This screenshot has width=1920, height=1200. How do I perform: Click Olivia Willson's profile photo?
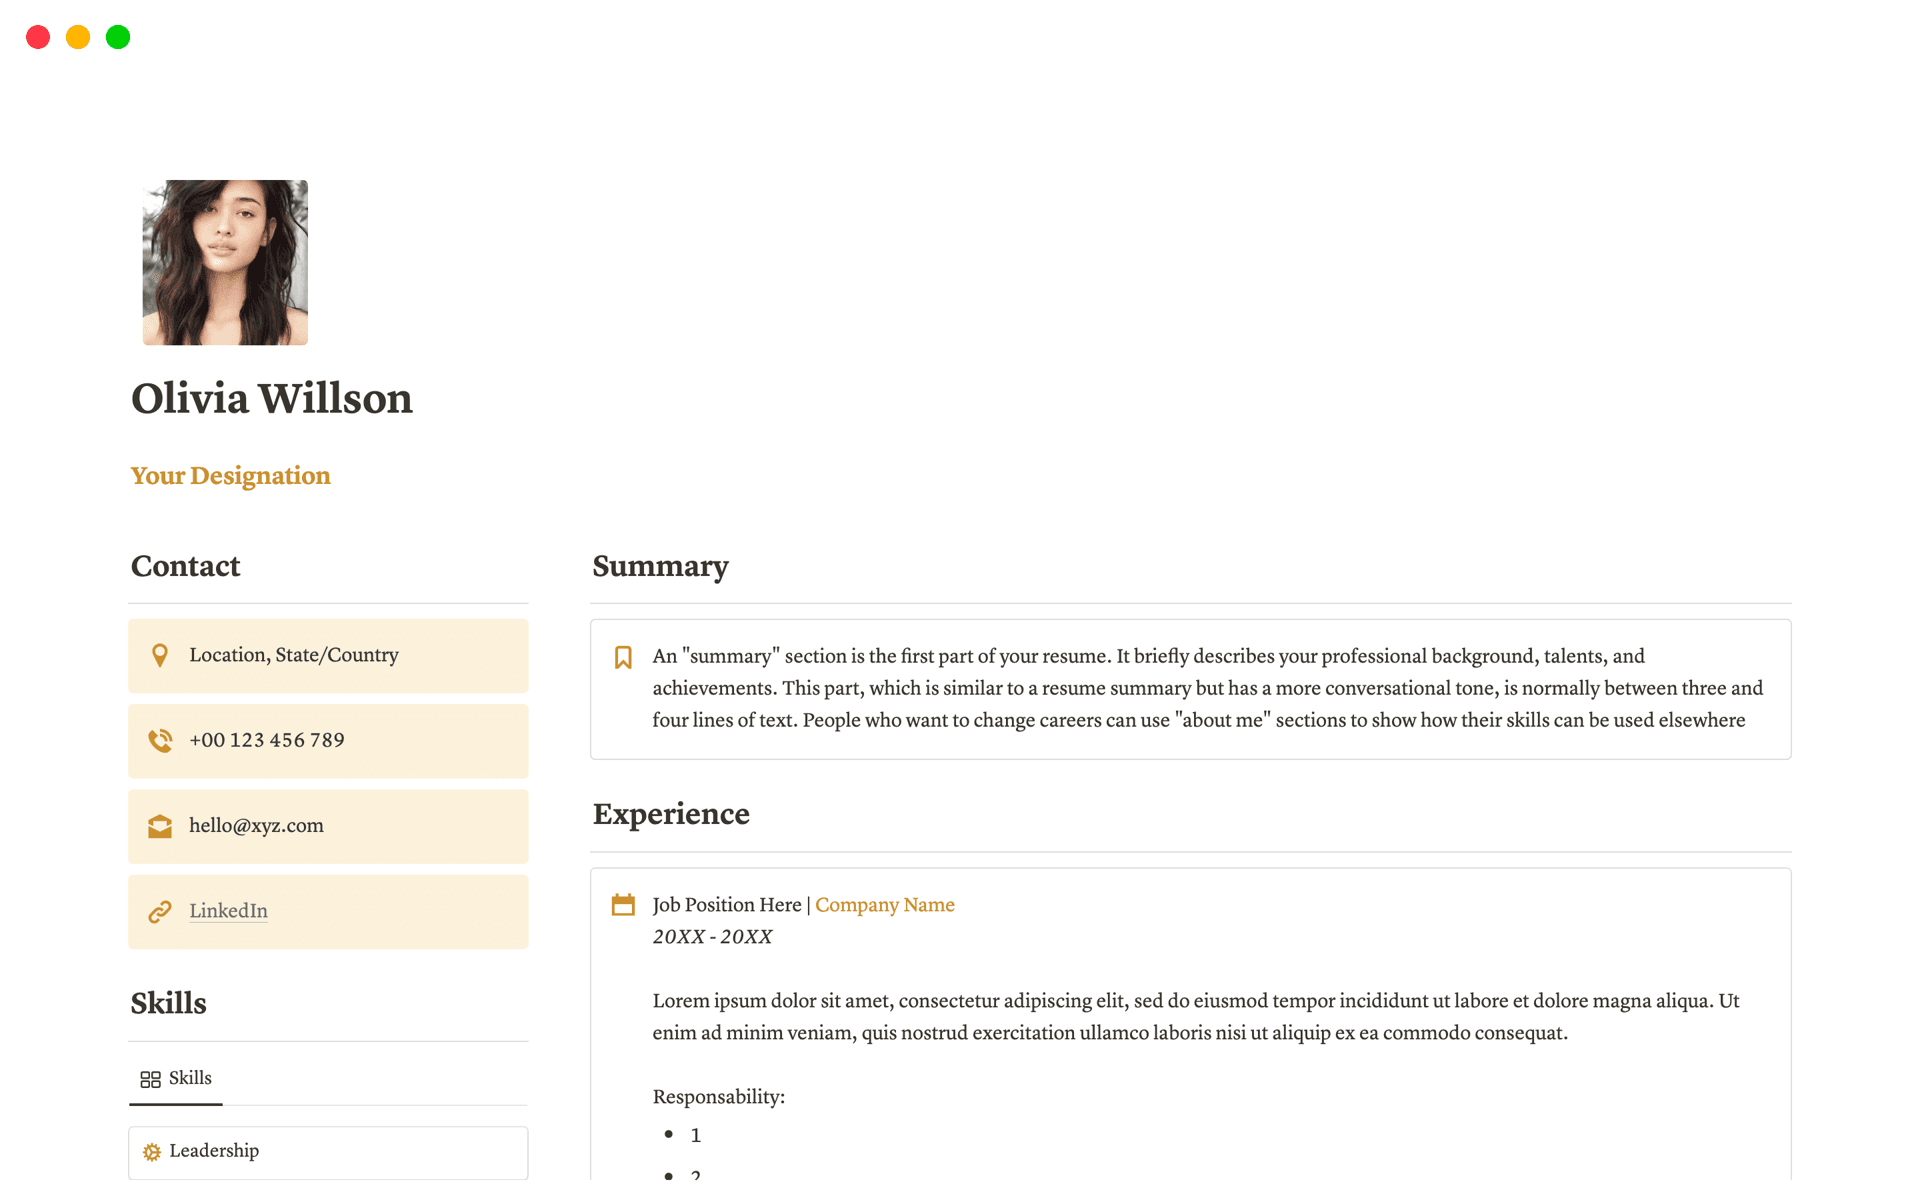(225, 263)
